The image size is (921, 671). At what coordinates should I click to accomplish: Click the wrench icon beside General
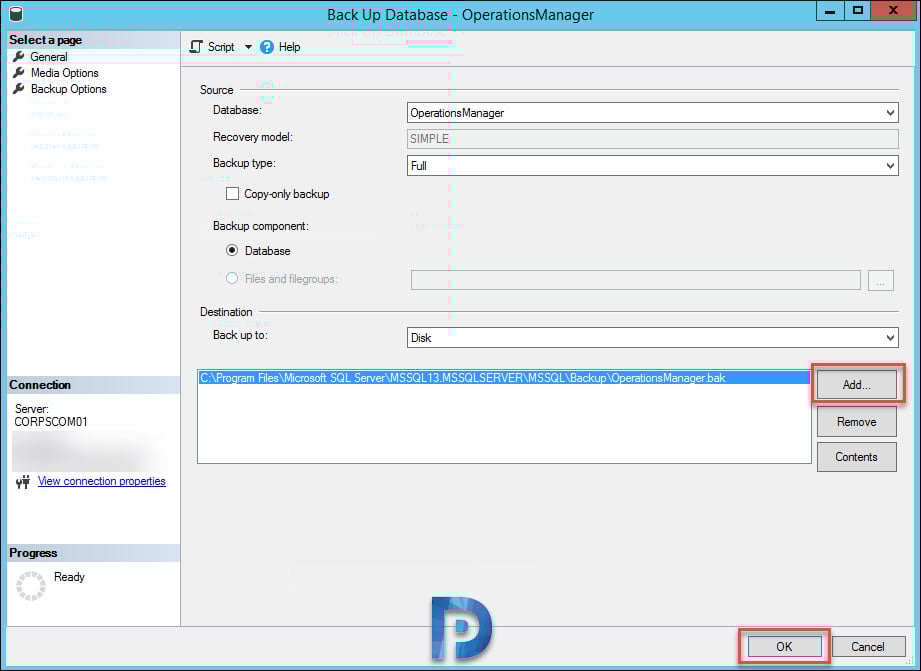[x=19, y=56]
